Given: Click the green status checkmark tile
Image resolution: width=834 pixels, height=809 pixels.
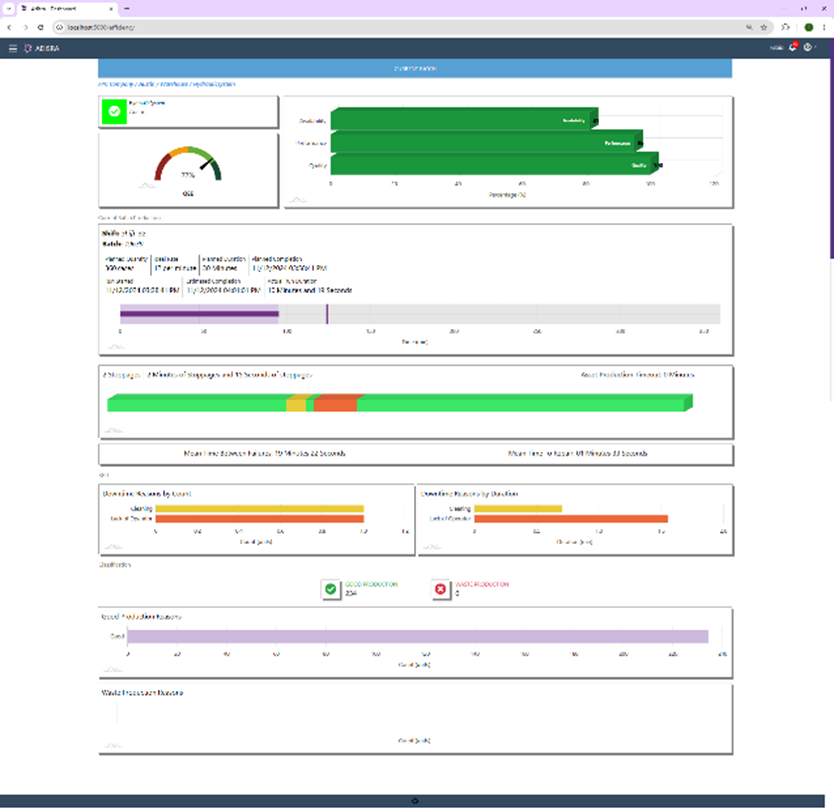Looking at the screenshot, I should [114, 112].
